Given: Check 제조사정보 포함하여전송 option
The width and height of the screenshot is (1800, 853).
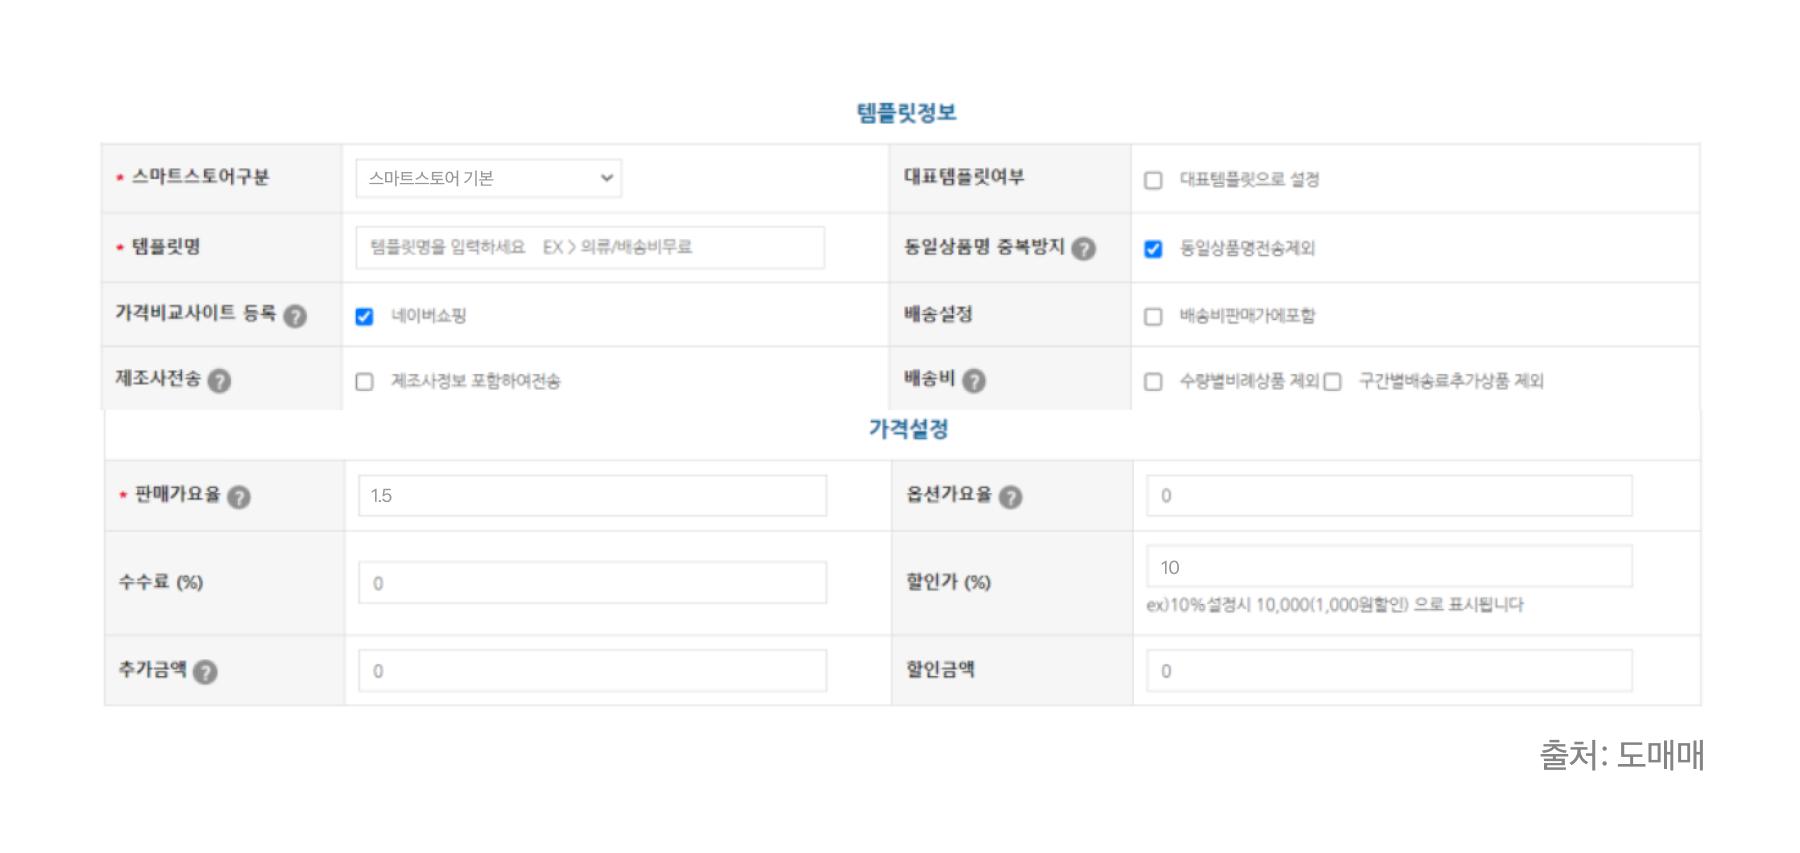Looking at the screenshot, I should click(x=364, y=382).
